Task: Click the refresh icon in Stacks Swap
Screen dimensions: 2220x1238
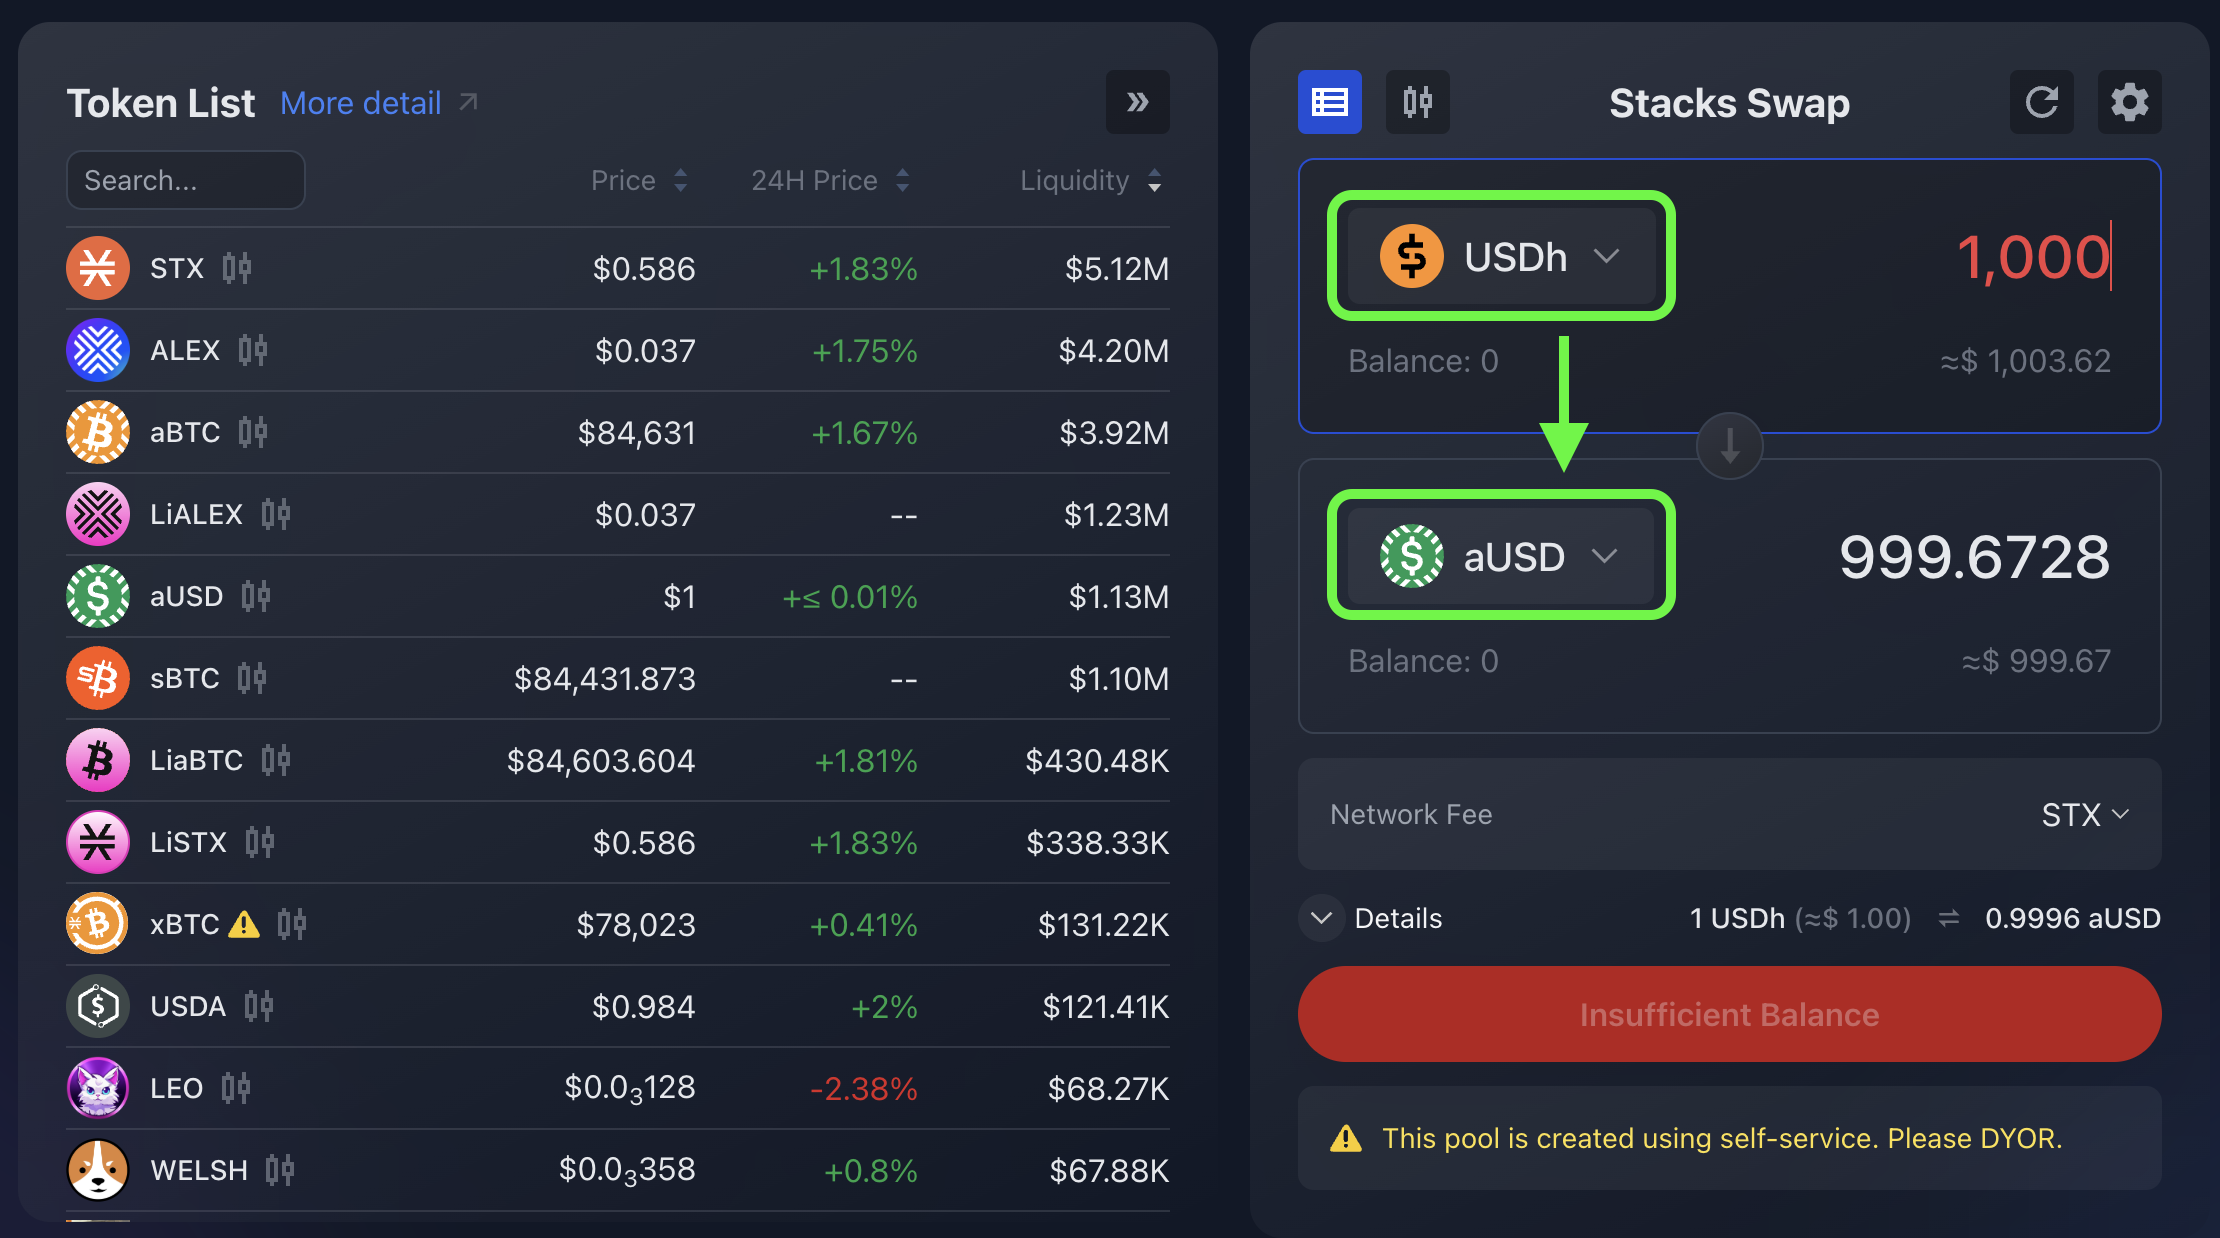Action: [x=2041, y=102]
